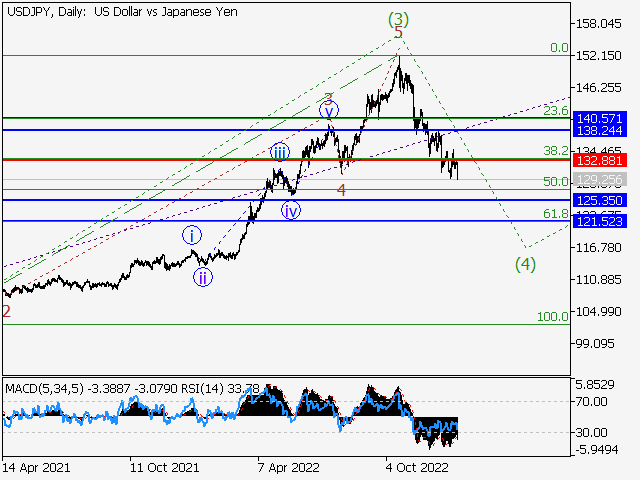Click the circled wave label i
The height and width of the screenshot is (480, 640).
192,235
